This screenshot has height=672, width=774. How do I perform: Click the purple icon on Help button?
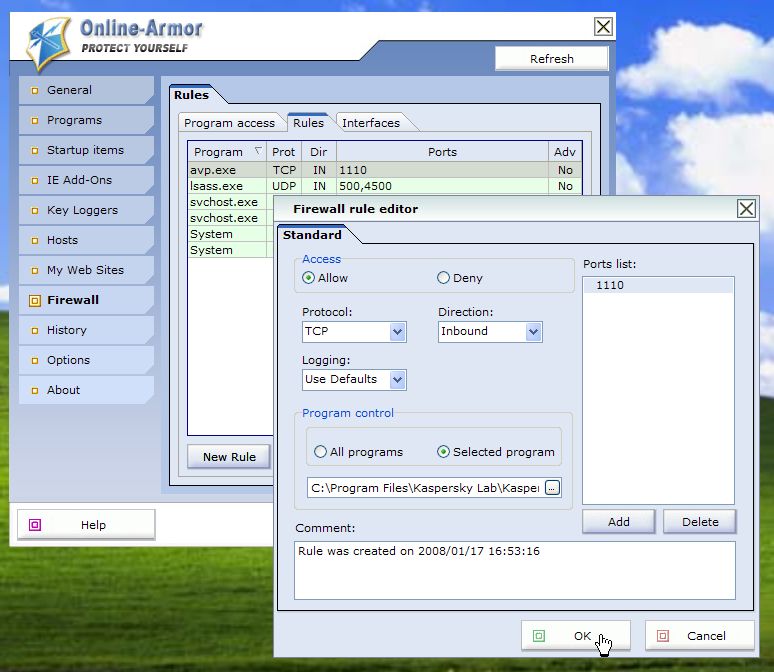pos(35,525)
